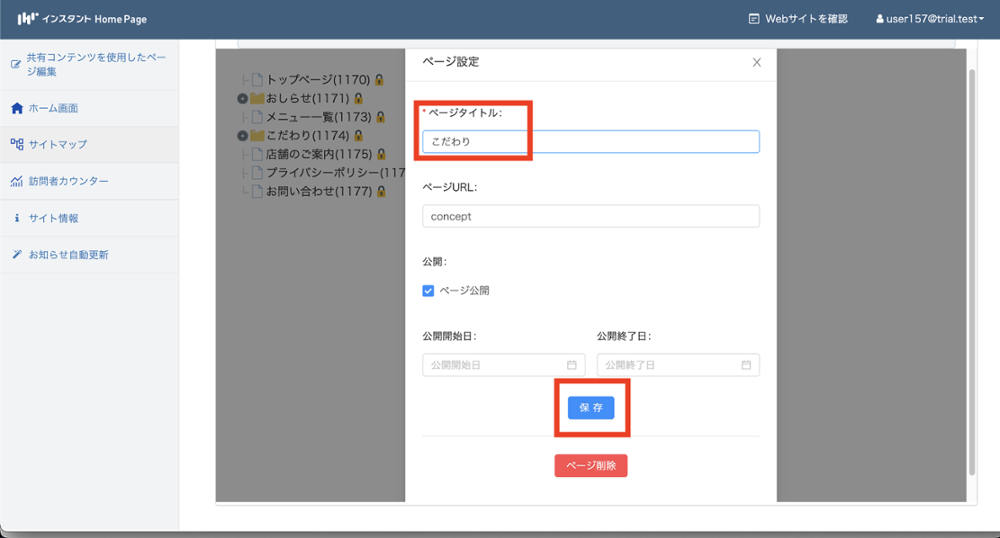This screenshot has height=538, width=1000.
Task: Uncheck the ページ公開 checkbox
Action: [429, 291]
